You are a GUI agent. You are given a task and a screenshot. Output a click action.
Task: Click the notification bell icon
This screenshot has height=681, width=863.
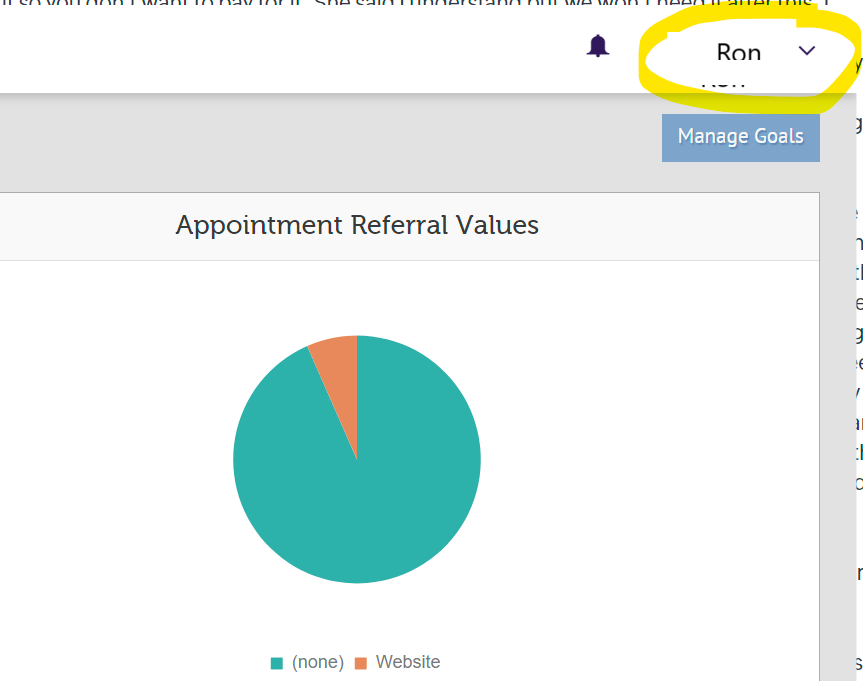(598, 46)
